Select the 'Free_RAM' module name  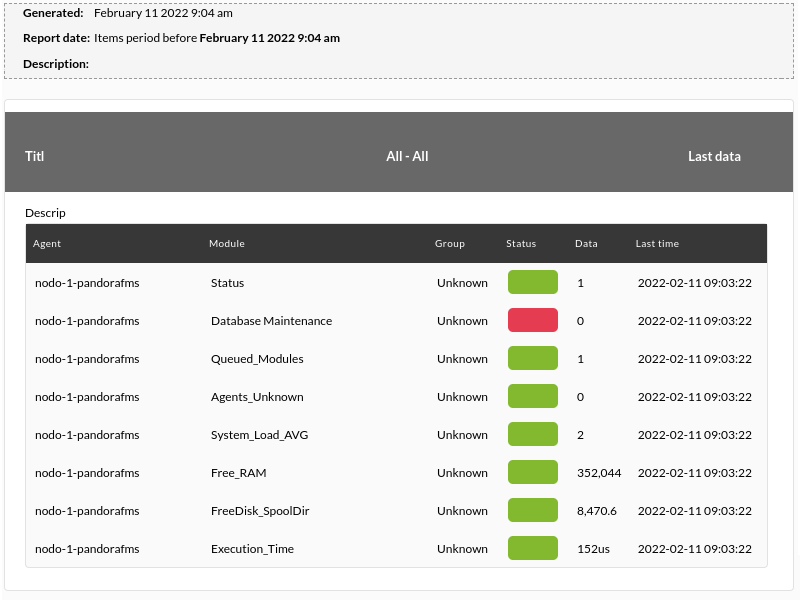(x=239, y=473)
